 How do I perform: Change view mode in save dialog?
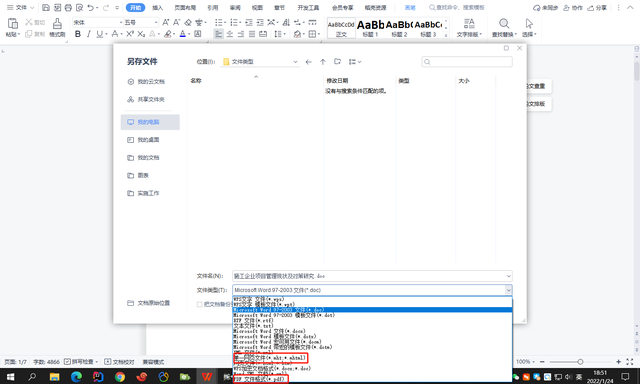(x=355, y=62)
